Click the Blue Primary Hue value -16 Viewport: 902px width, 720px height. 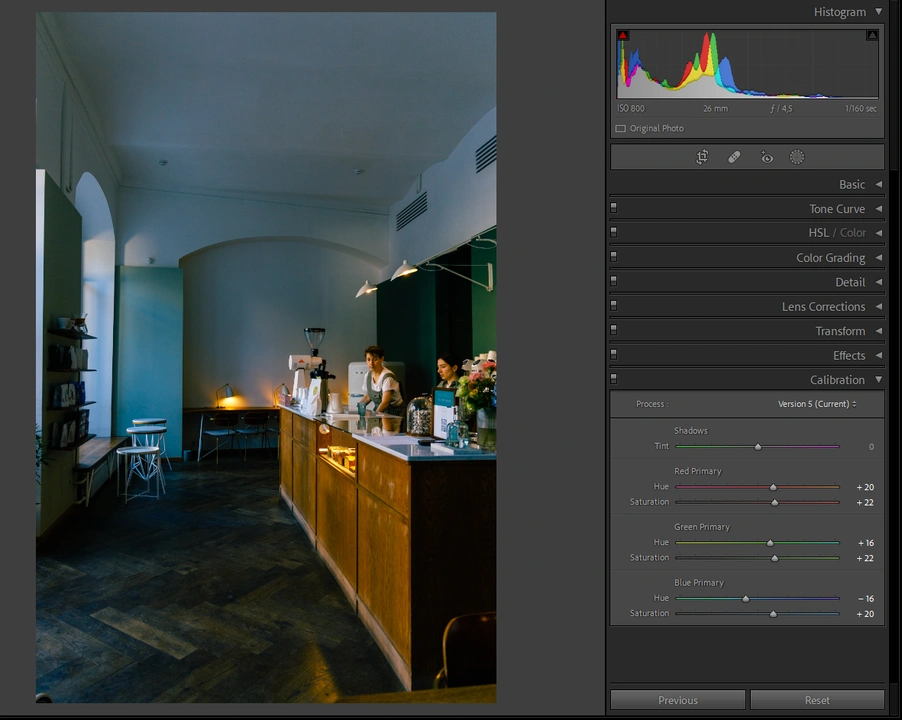(x=866, y=599)
